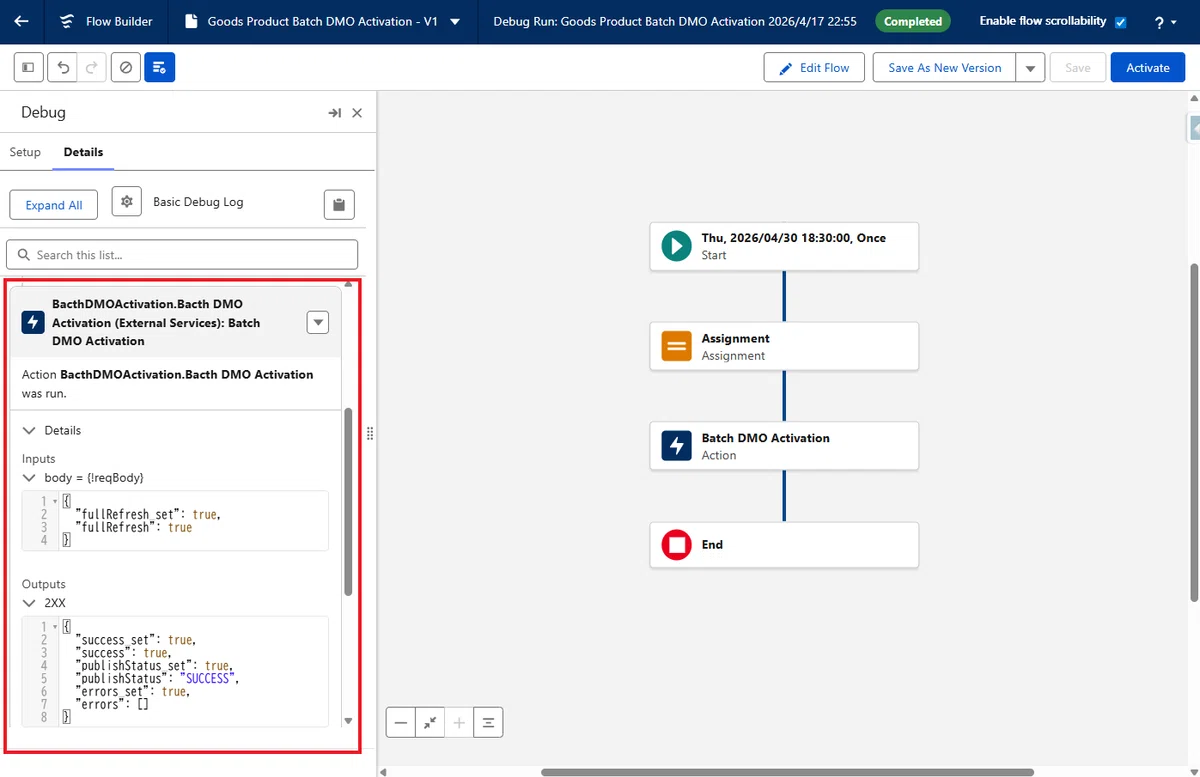Click the canvas horizontal scrollbar

pos(788,772)
